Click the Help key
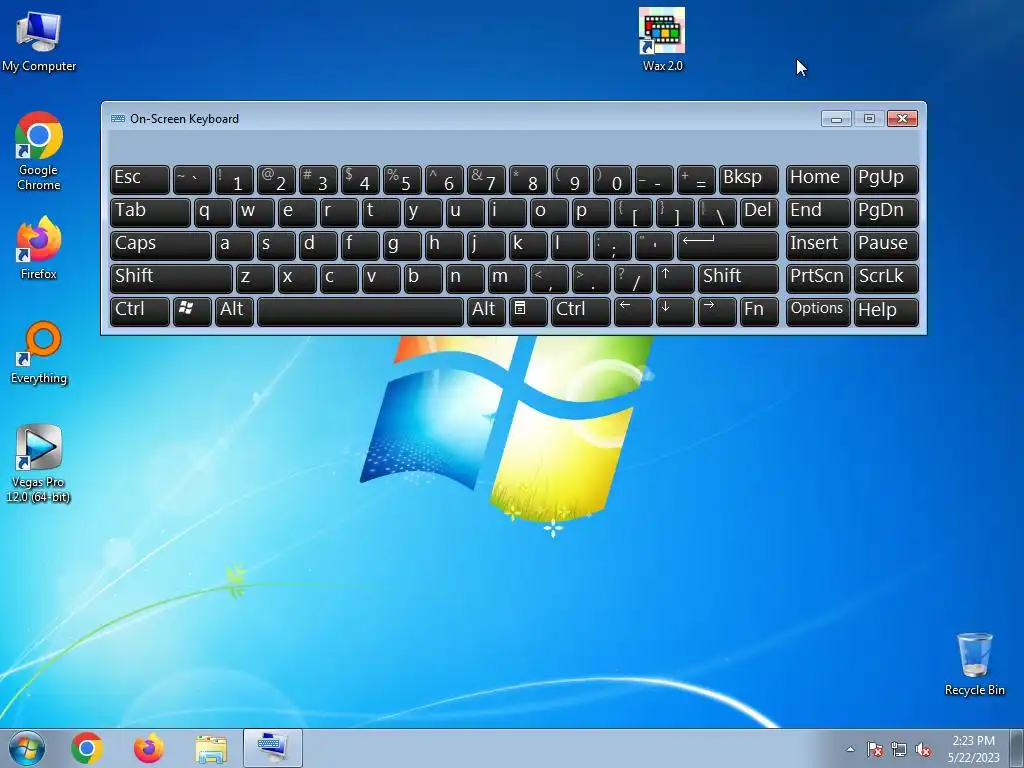The image size is (1024, 768). click(x=886, y=312)
